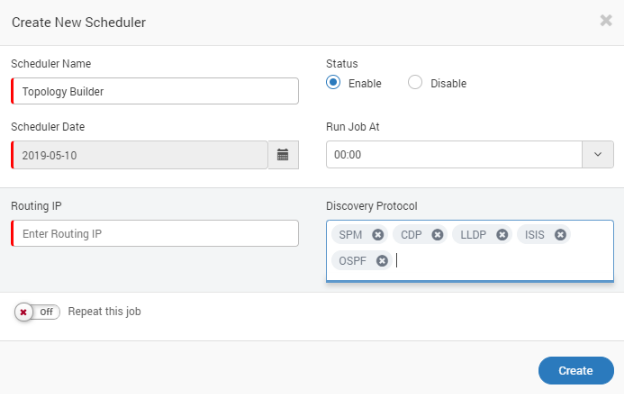Image resolution: width=624 pixels, height=395 pixels.
Task: Click the ISIS tag label
Action: click(534, 235)
